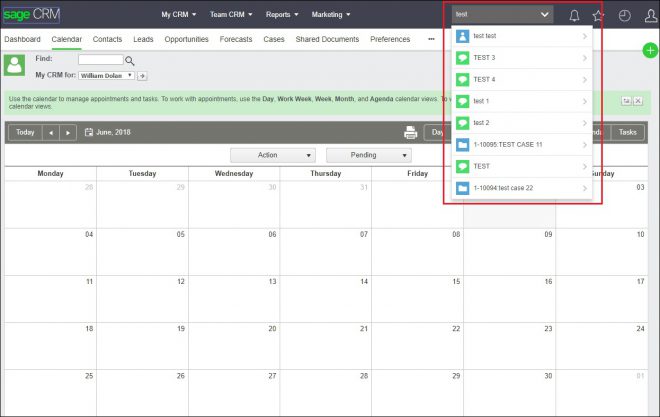Open recent items clock icon

click(625, 15)
